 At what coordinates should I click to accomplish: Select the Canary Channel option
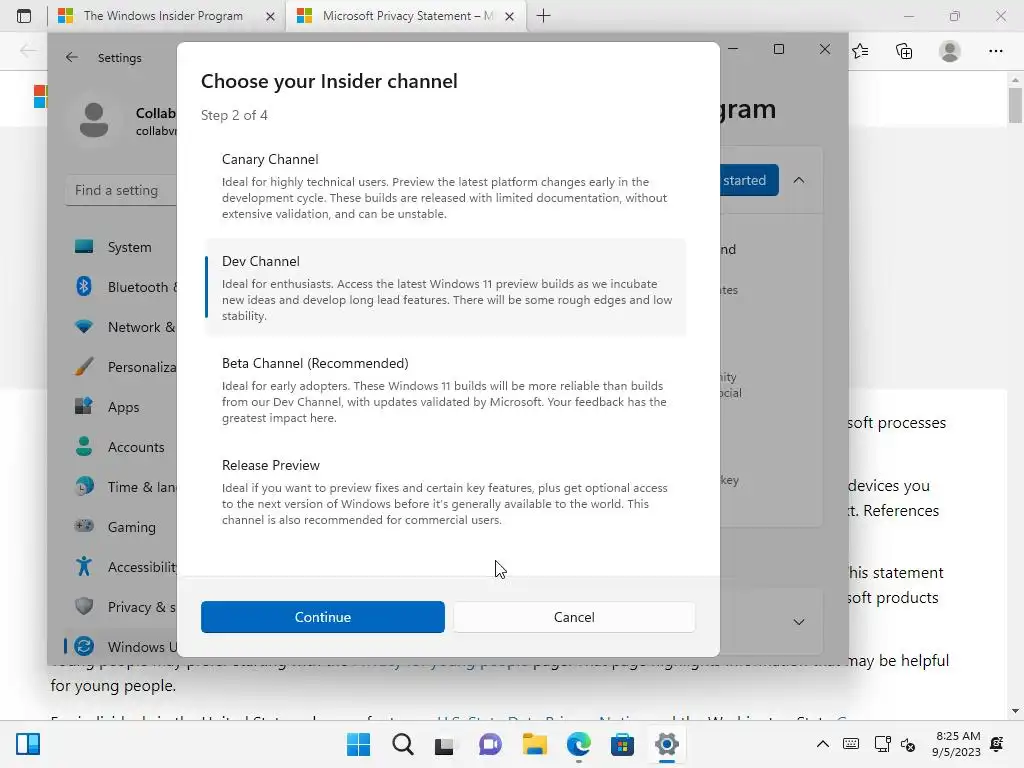[x=445, y=186]
